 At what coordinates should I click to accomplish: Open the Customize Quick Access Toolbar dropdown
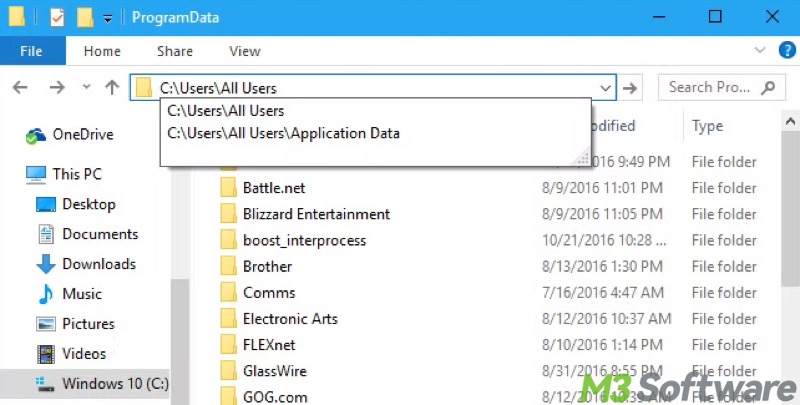point(108,18)
